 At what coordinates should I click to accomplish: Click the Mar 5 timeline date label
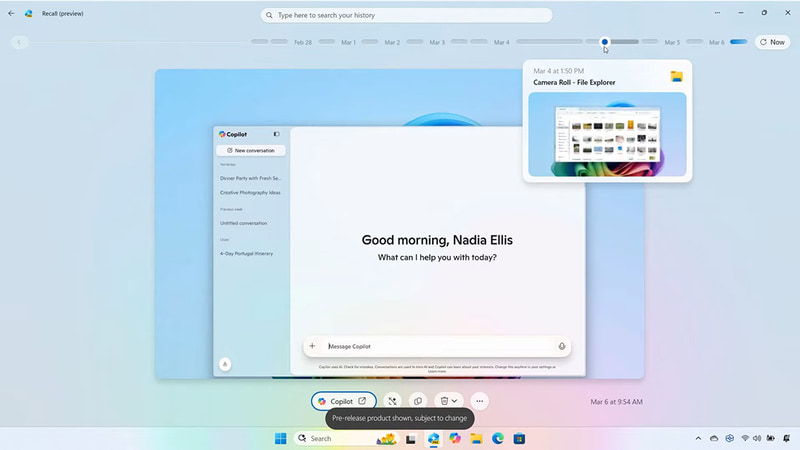pos(672,42)
